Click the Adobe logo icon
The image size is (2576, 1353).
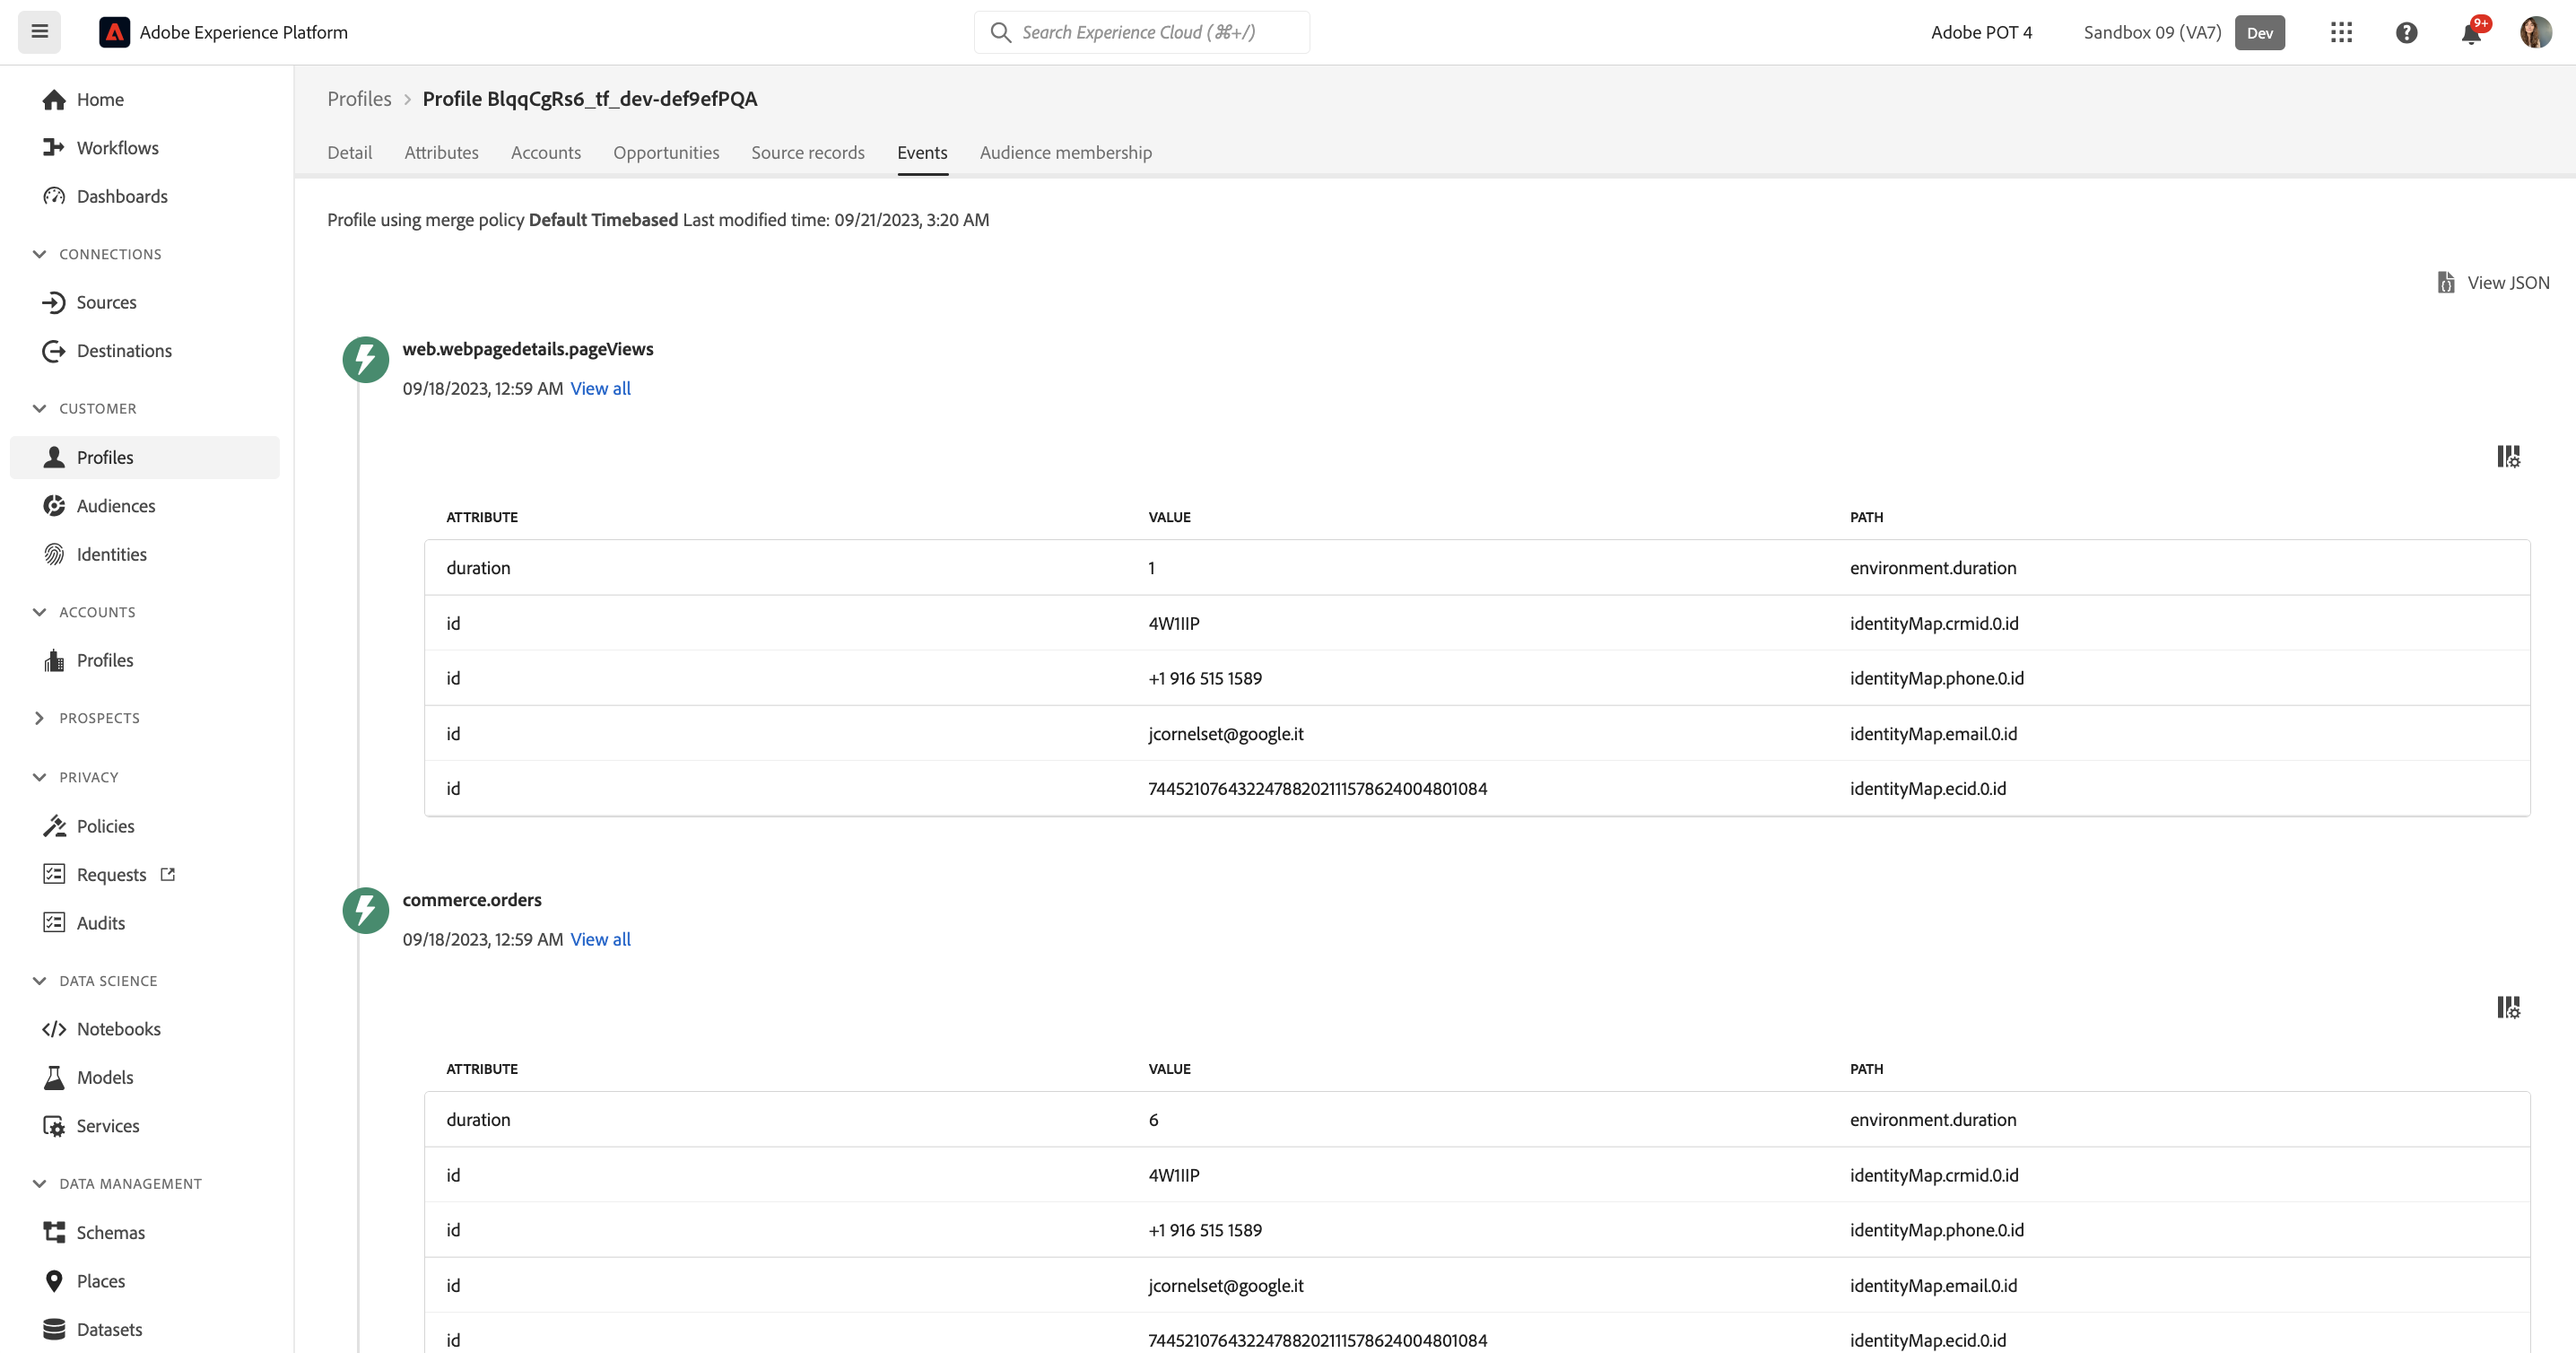coord(115,32)
